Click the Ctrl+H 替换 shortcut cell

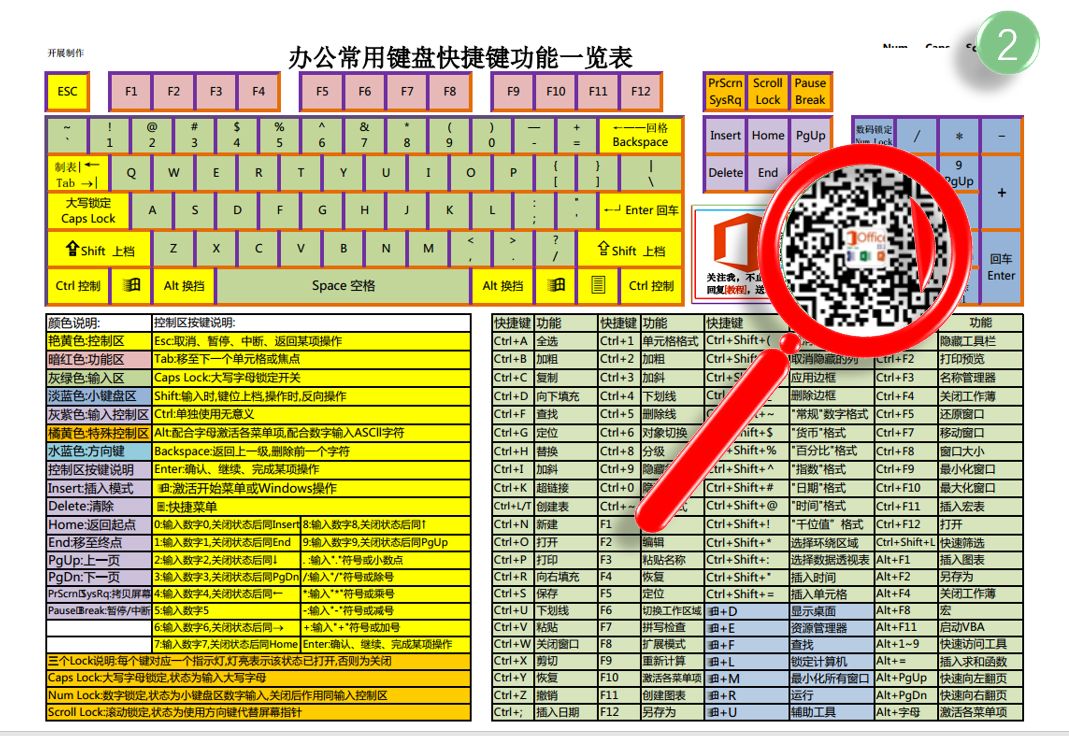click(x=544, y=451)
